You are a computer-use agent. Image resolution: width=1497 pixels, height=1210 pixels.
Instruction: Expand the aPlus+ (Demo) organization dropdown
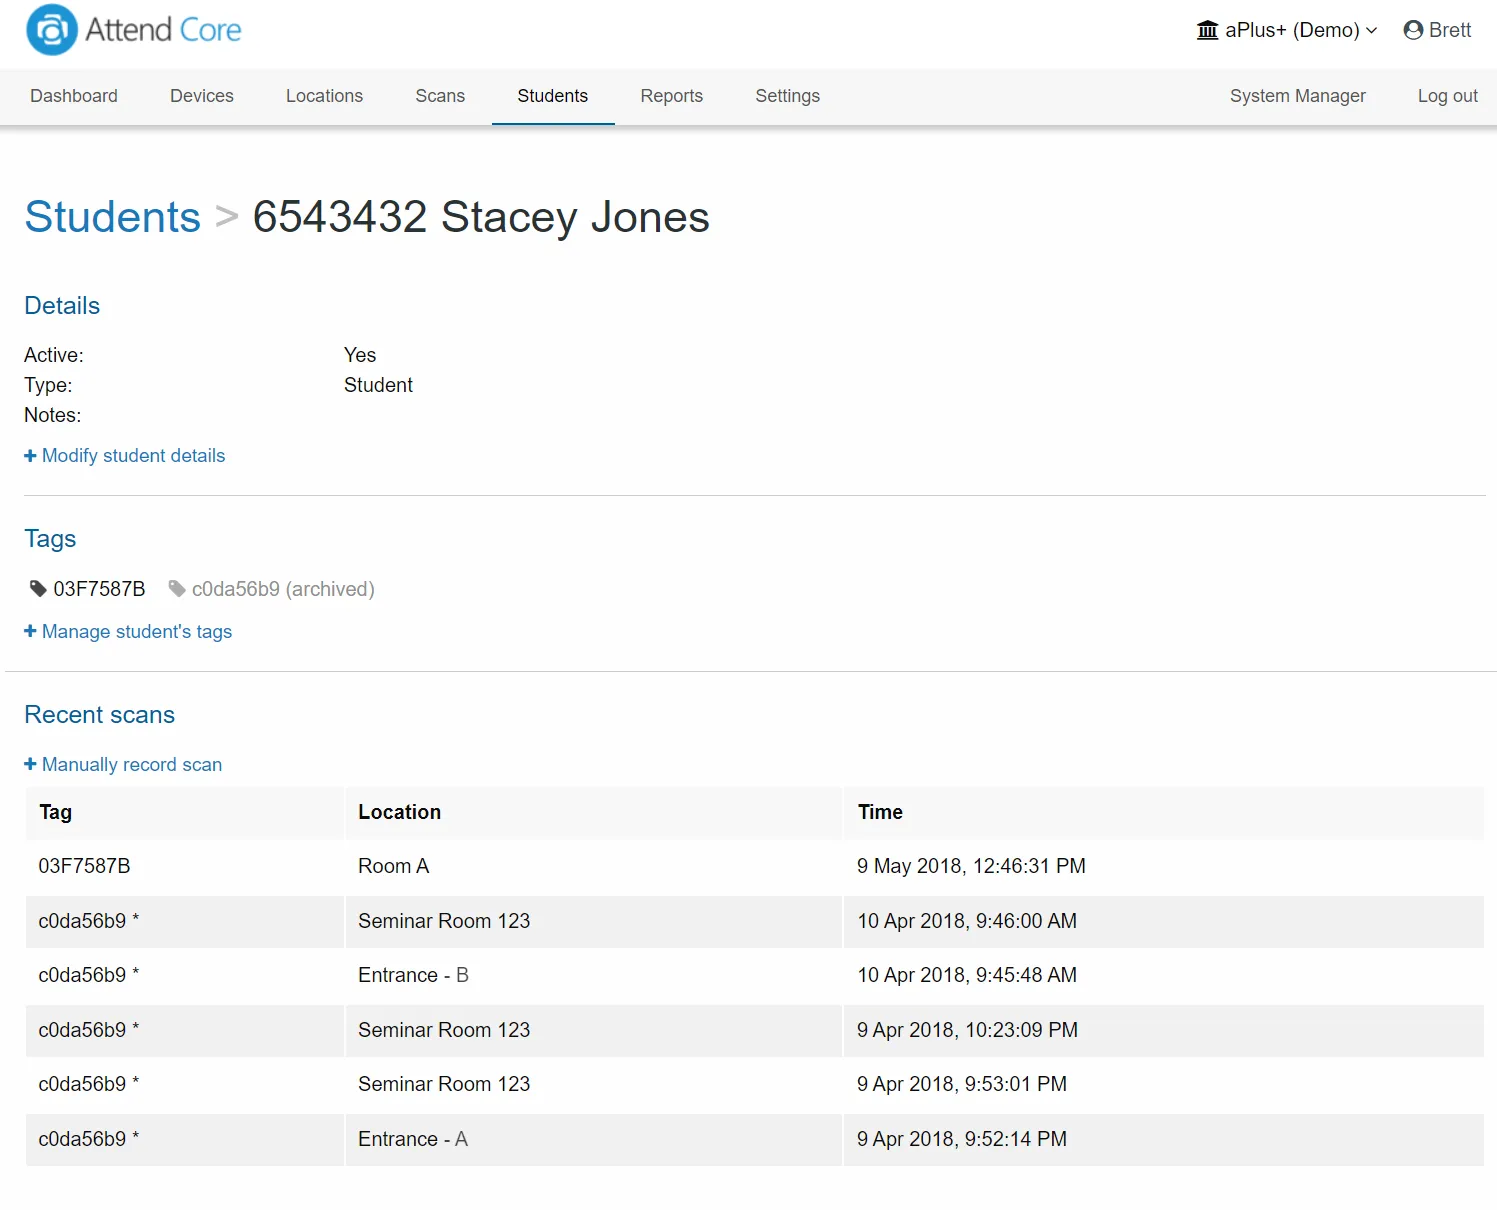tap(1287, 30)
